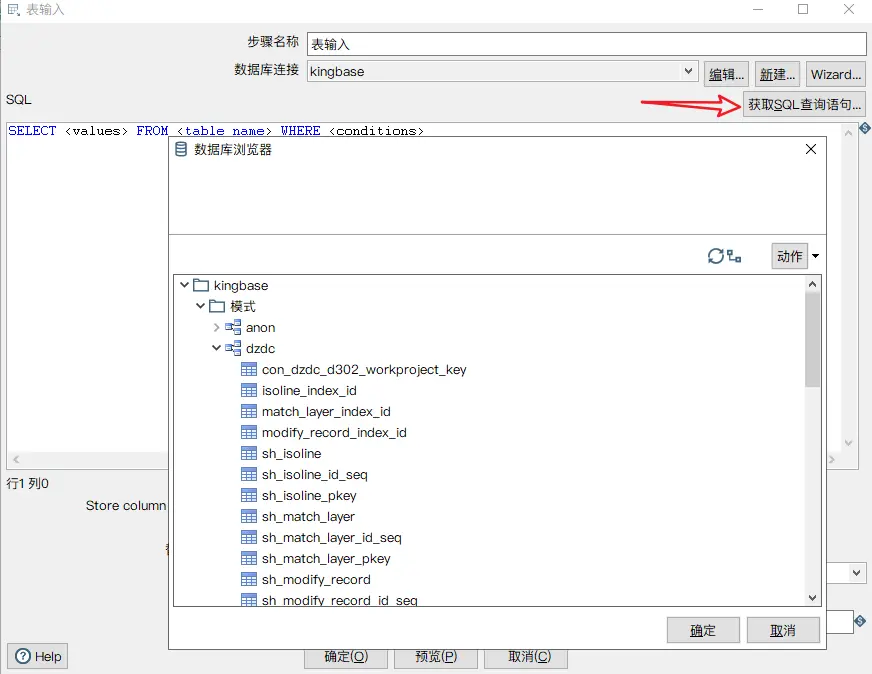Image resolution: width=872 pixels, height=674 pixels.
Task: Collapse the kingbase root node
Action: (x=185, y=285)
